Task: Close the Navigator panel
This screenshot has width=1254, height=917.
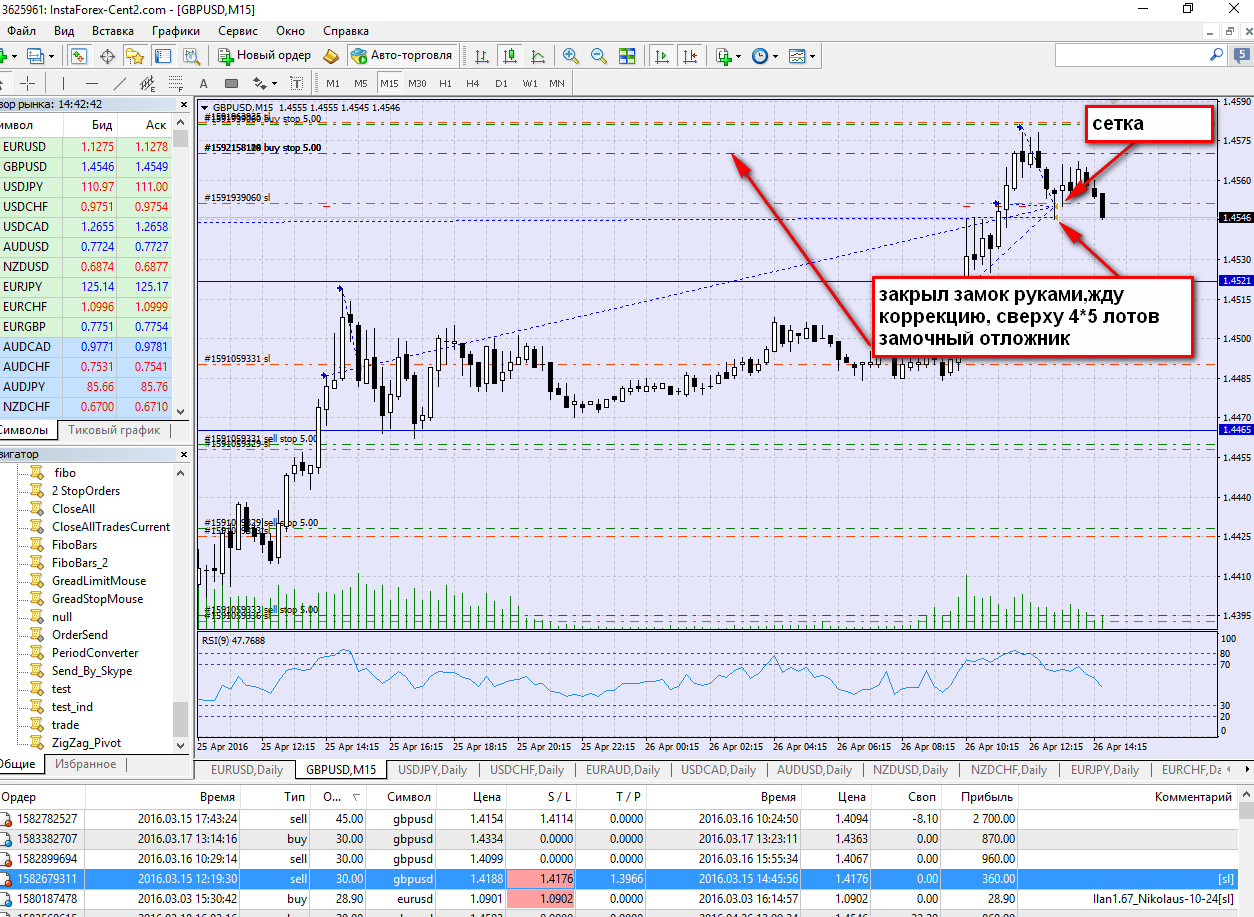Action: click(x=184, y=454)
